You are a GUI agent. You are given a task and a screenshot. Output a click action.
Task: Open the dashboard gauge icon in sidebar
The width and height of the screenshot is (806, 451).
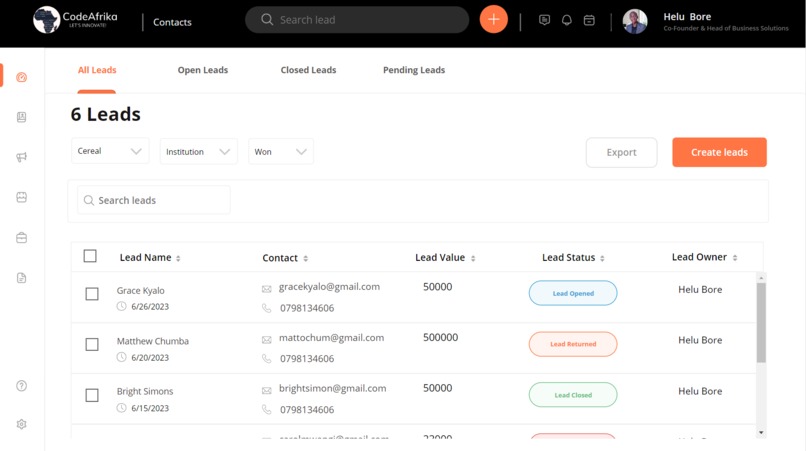pos(22,77)
